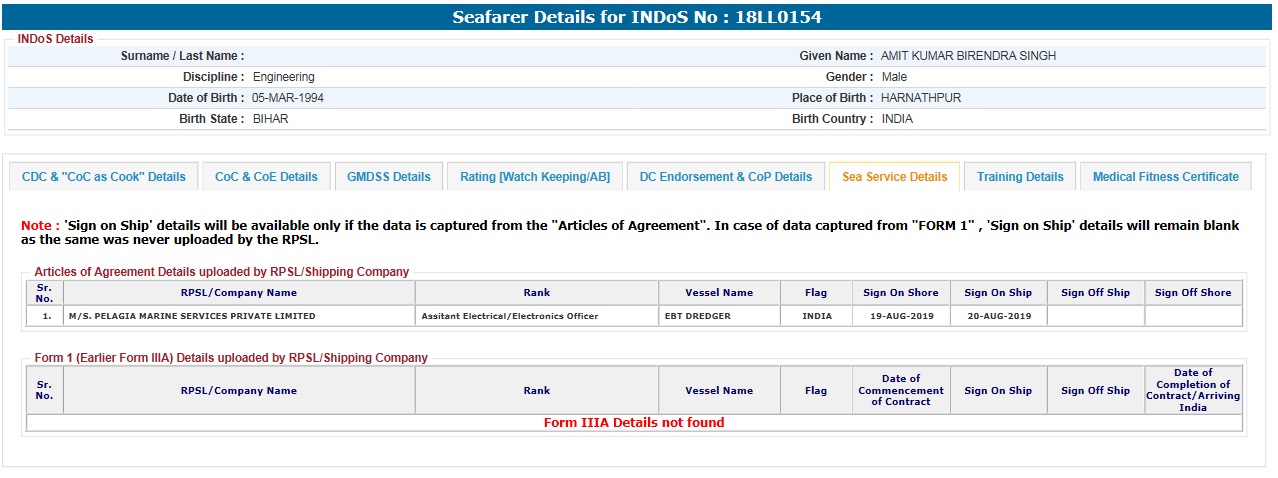Switch to the CoC & CoE Details tab
Viewport: 1278px width, 478px height.
pos(266,177)
